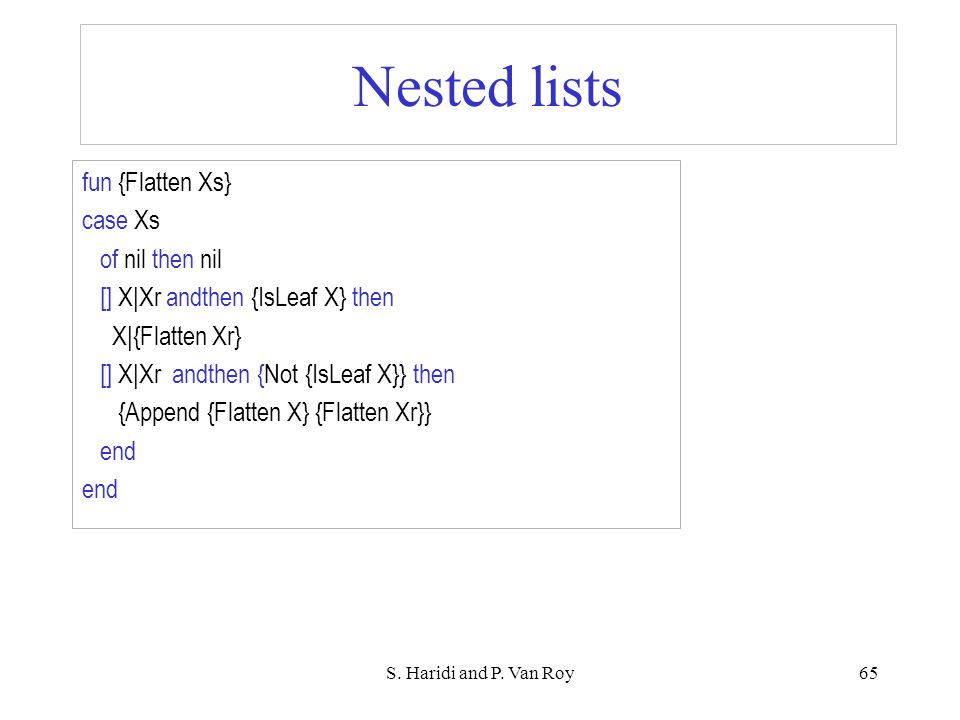
Task: Click the indented inner 'end' keyword
Action: (118, 451)
